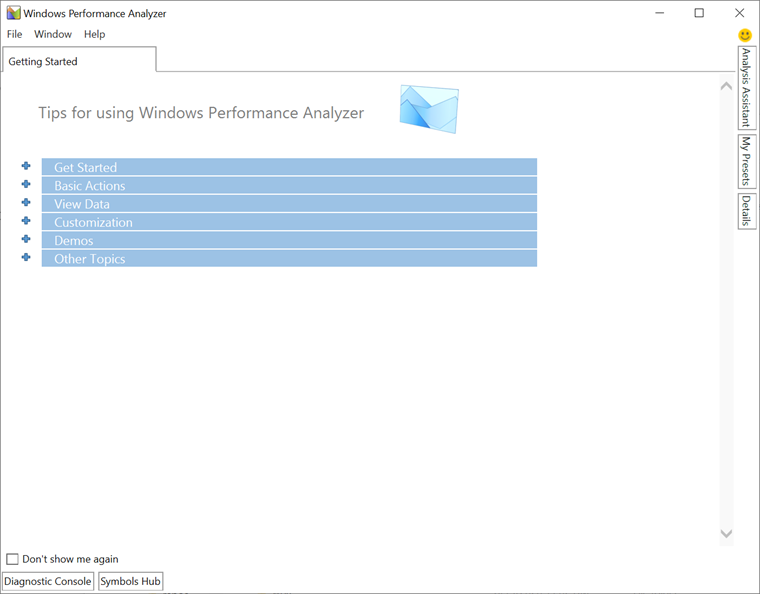Open the My Presets side tab
Viewport: 760px width, 594px height.
click(746, 161)
